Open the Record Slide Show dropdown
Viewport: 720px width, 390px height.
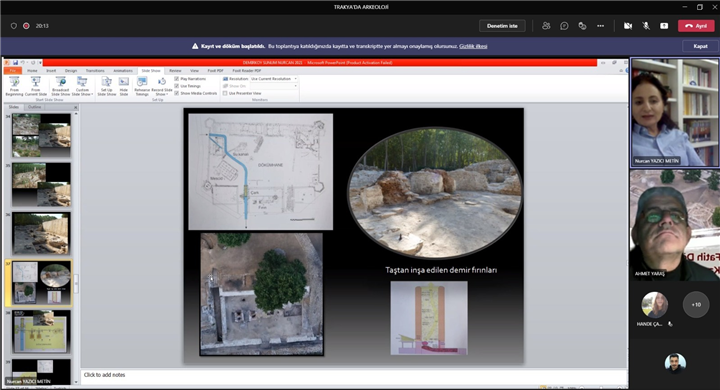162,86
